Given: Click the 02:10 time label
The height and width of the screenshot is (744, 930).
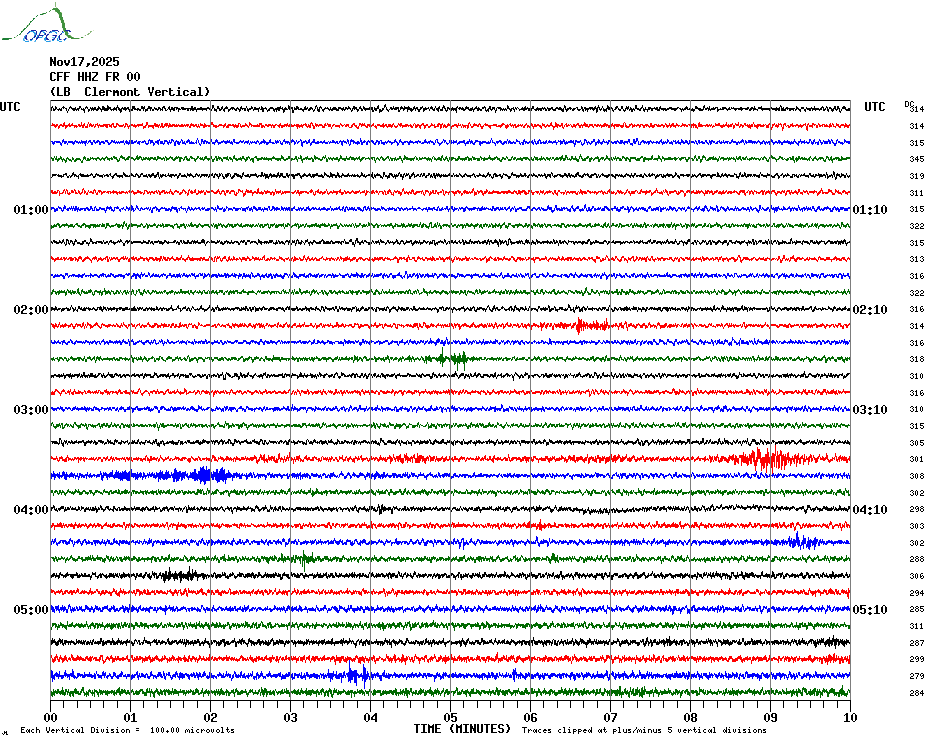Looking at the screenshot, I should (x=870, y=310).
